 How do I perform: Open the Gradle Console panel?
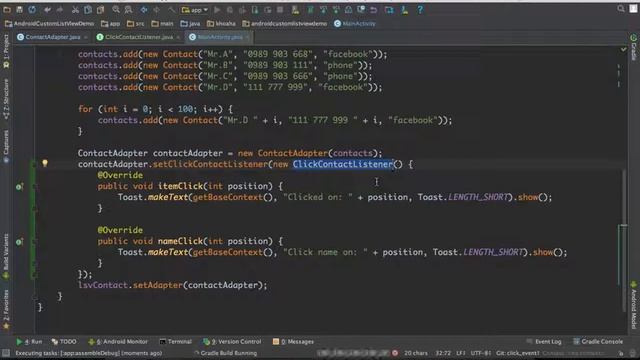[x=598, y=342]
